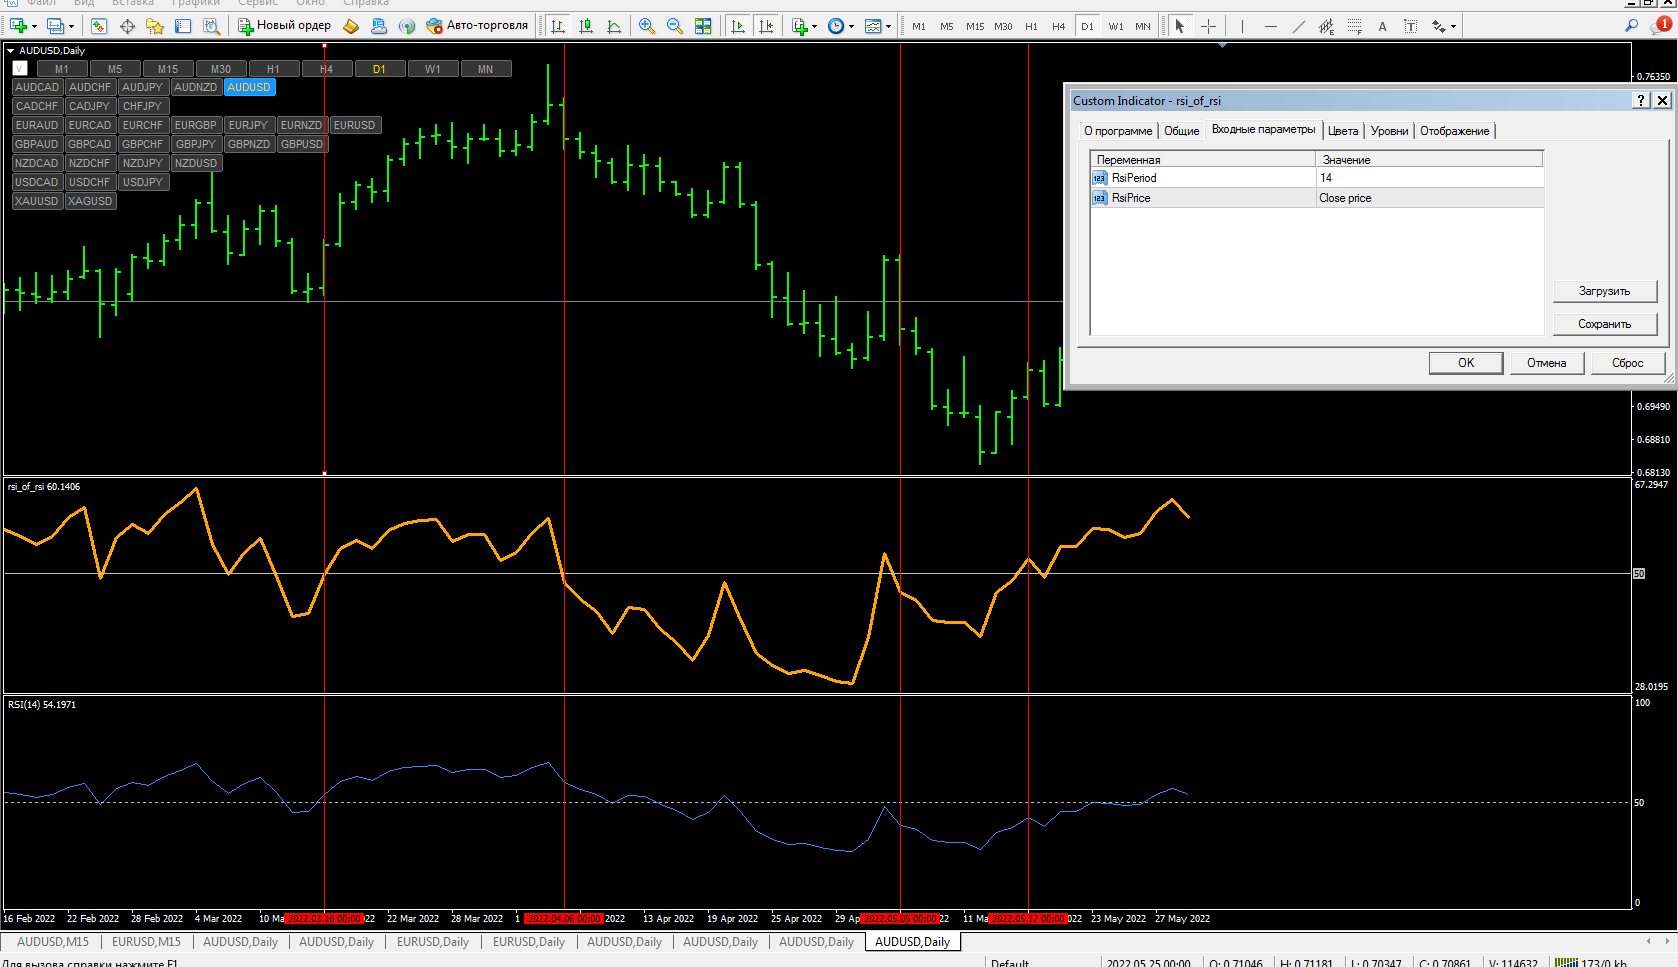
Task: Click the Сброс reset button
Action: [x=1628, y=363]
